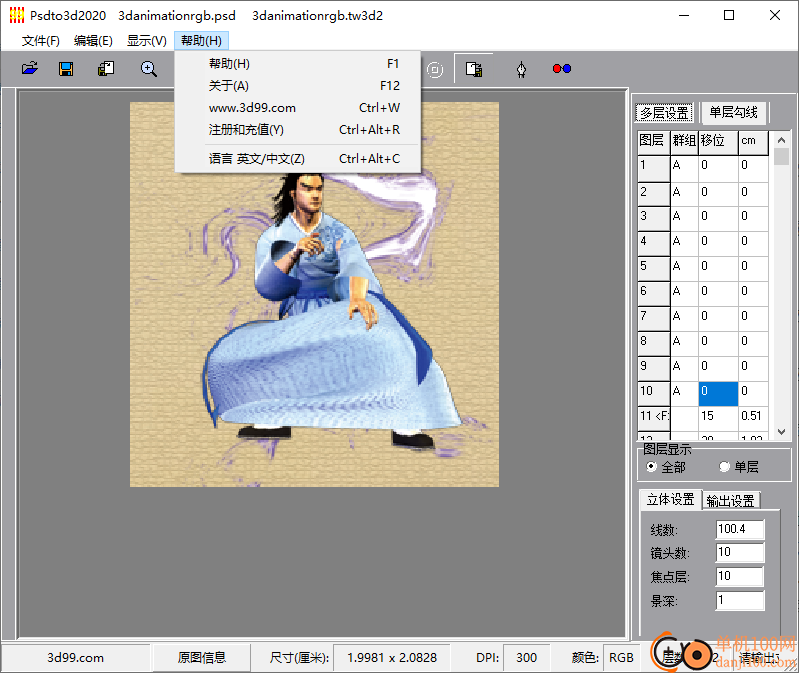The height and width of the screenshot is (673, 799).
Task: Click the circular target toolbar icon
Action: (435, 69)
